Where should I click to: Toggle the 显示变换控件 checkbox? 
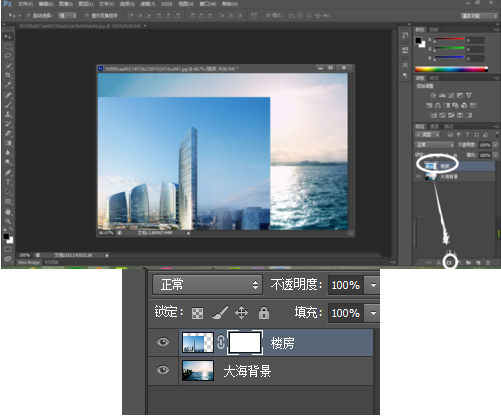click(x=87, y=15)
